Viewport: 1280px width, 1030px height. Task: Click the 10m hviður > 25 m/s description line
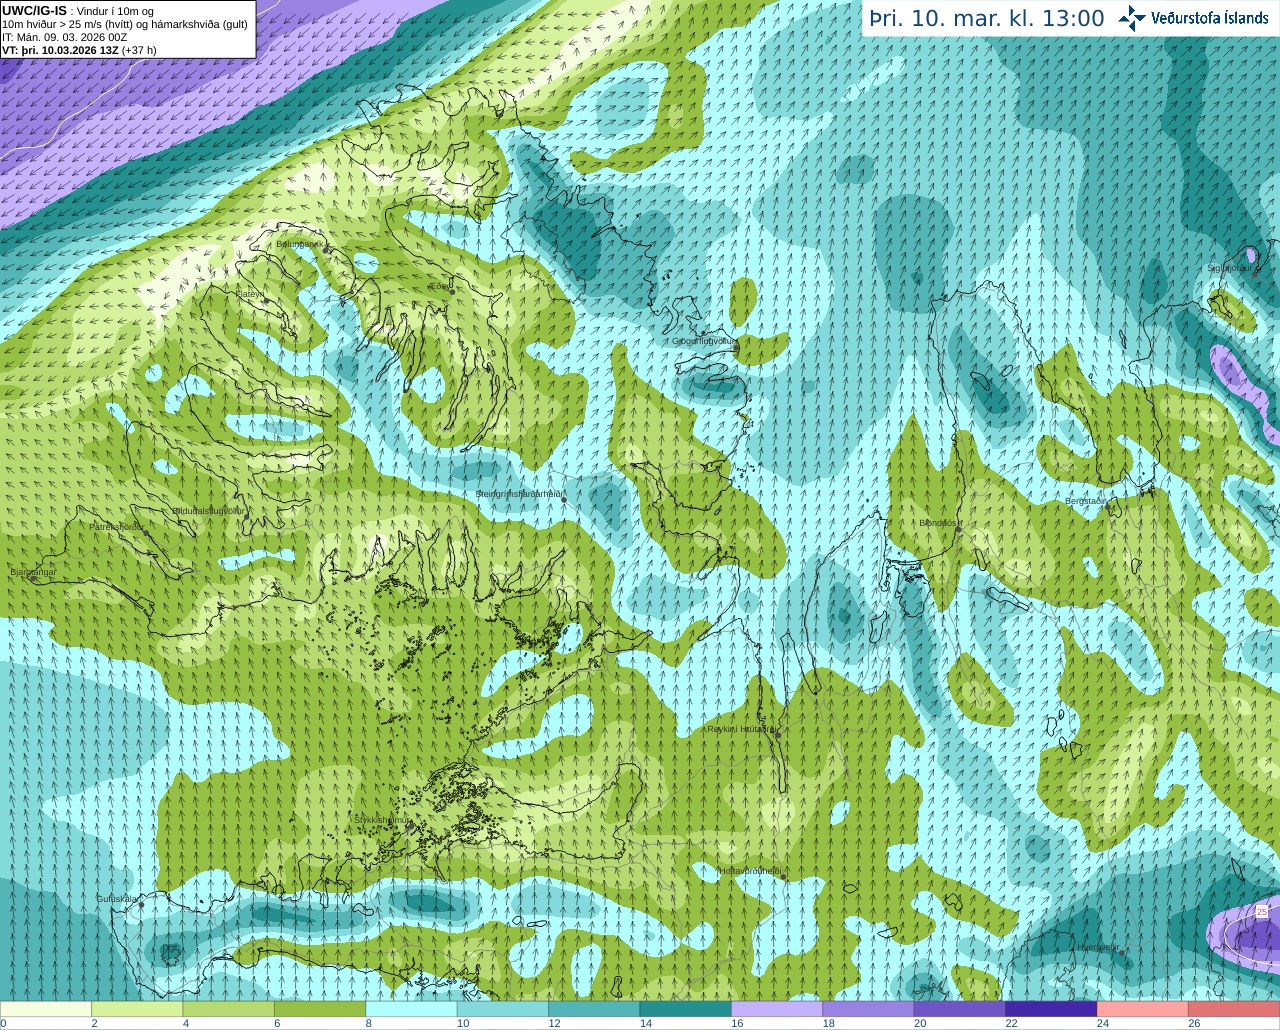pyautogui.click(x=125, y=24)
